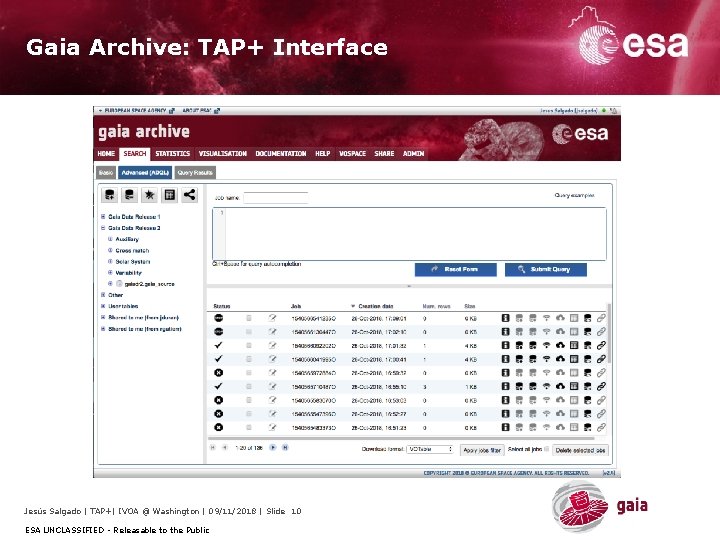Click table view icon on the 16:58:10 job
The width and height of the screenshot is (720, 540).
tap(574, 387)
